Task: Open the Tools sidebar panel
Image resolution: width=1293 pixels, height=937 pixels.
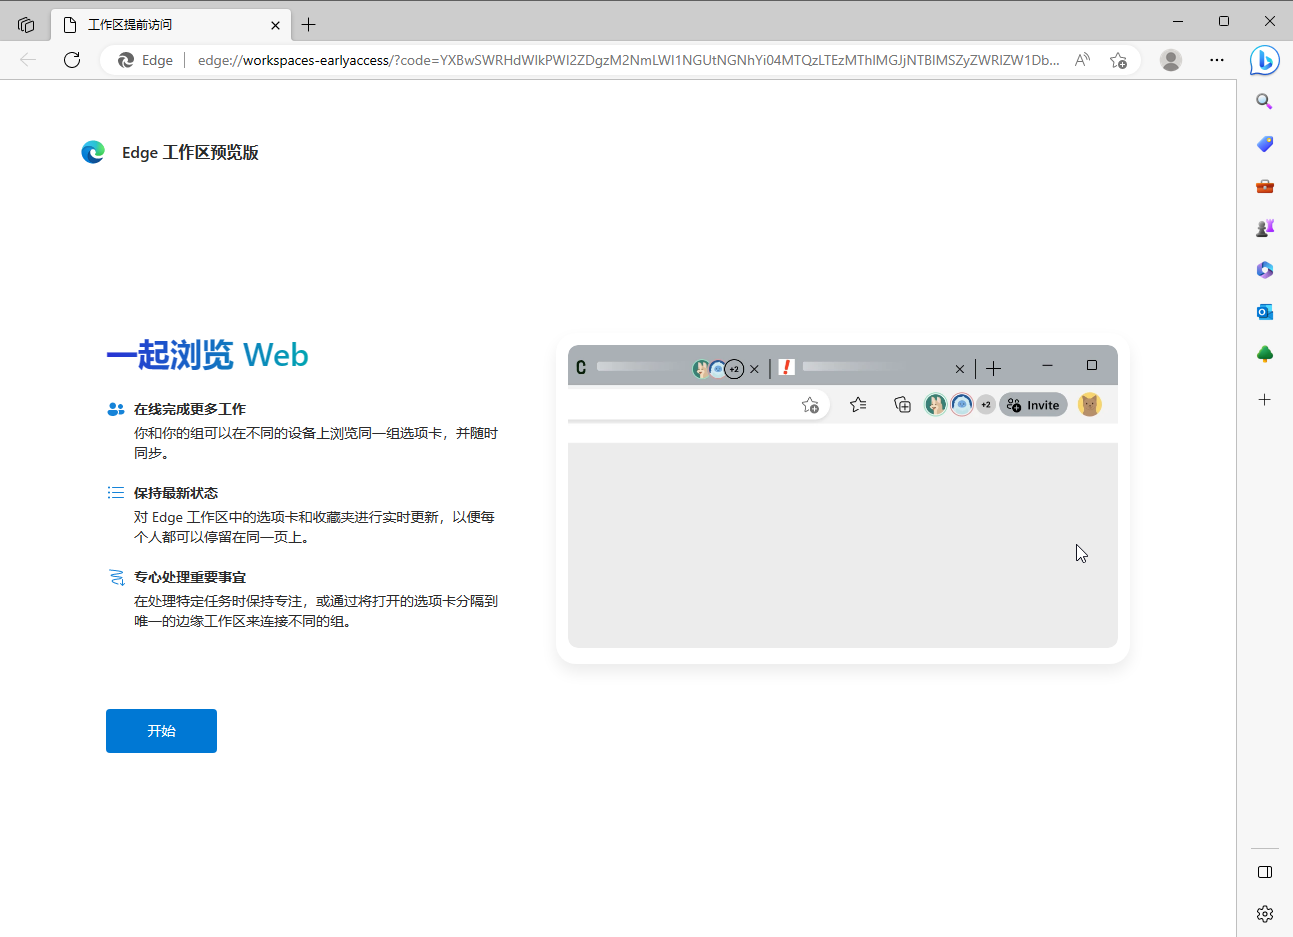Action: pyautogui.click(x=1264, y=185)
